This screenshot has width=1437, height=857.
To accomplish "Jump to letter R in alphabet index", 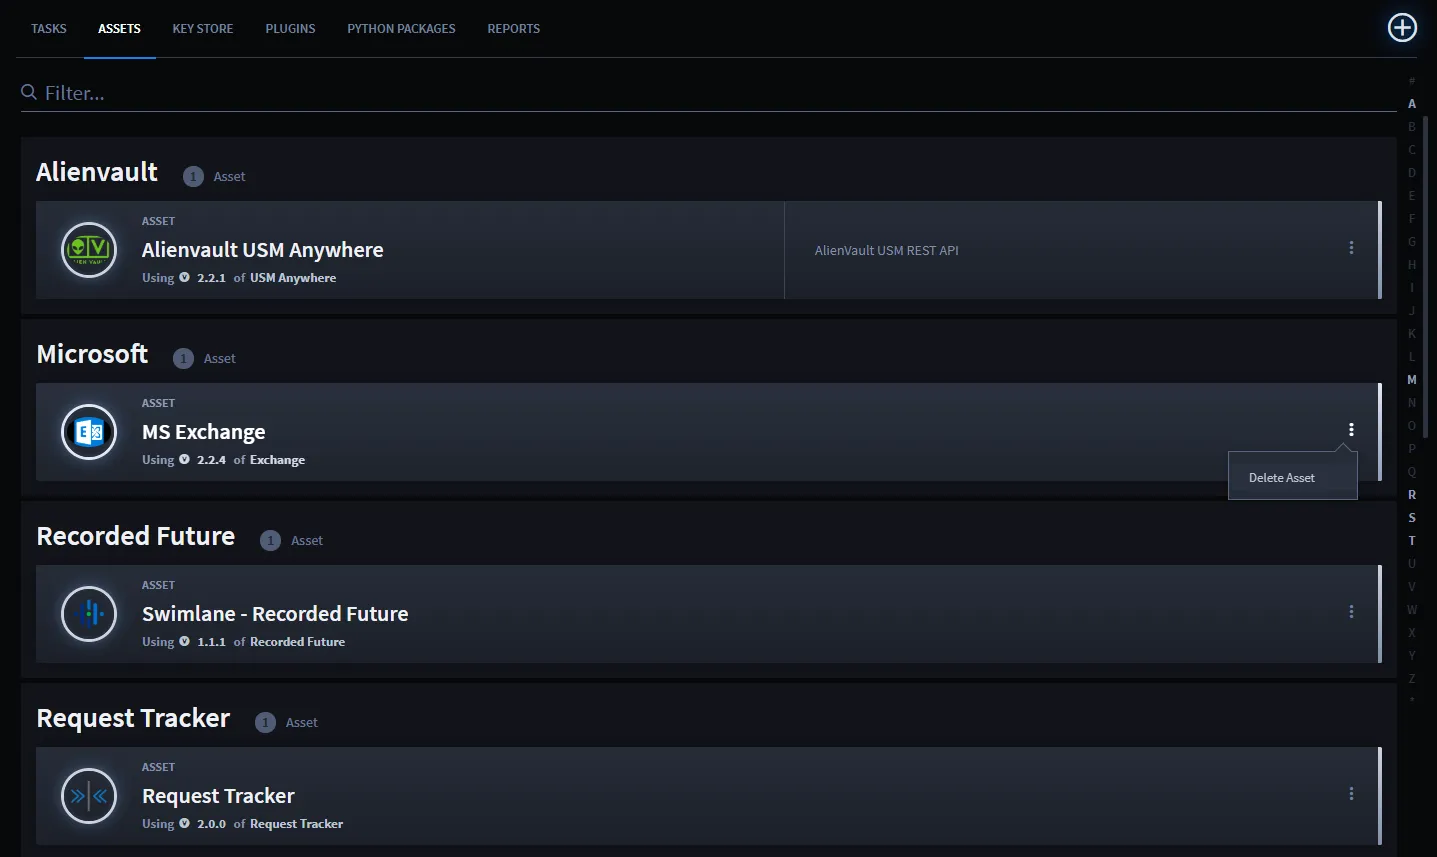I will click(x=1412, y=495).
